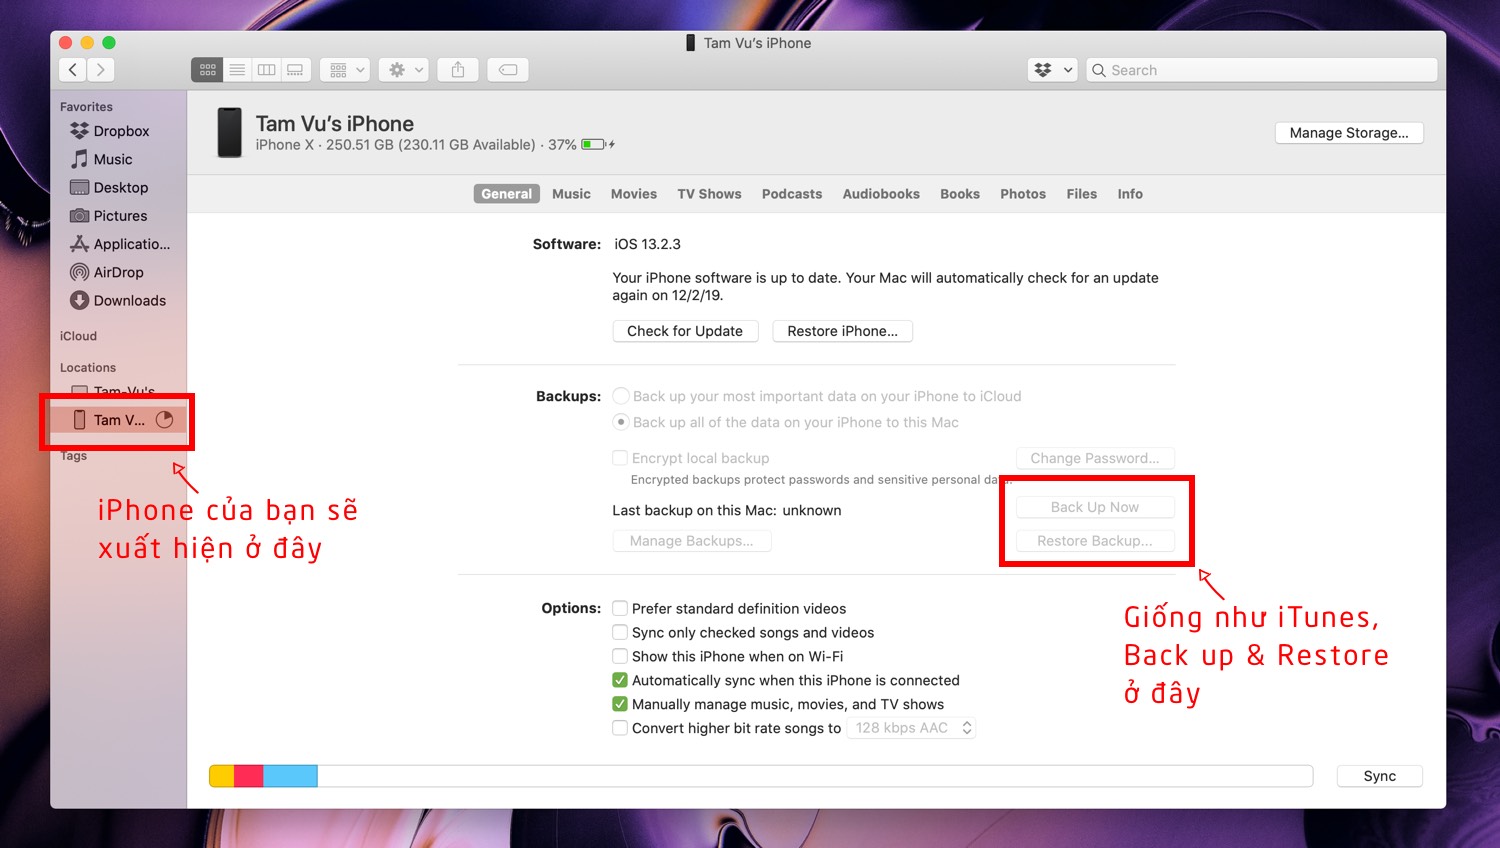The width and height of the screenshot is (1500, 848).
Task: Open Pictures in the sidebar
Action: (118, 216)
